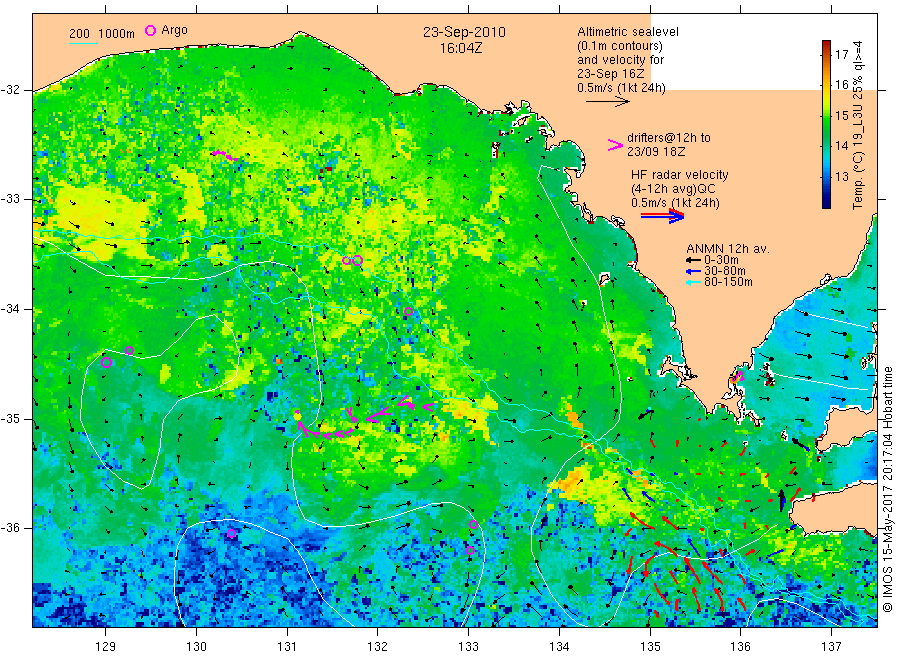Click the colorbar tick label 15
This screenshot has height=660, width=900.
[841, 115]
